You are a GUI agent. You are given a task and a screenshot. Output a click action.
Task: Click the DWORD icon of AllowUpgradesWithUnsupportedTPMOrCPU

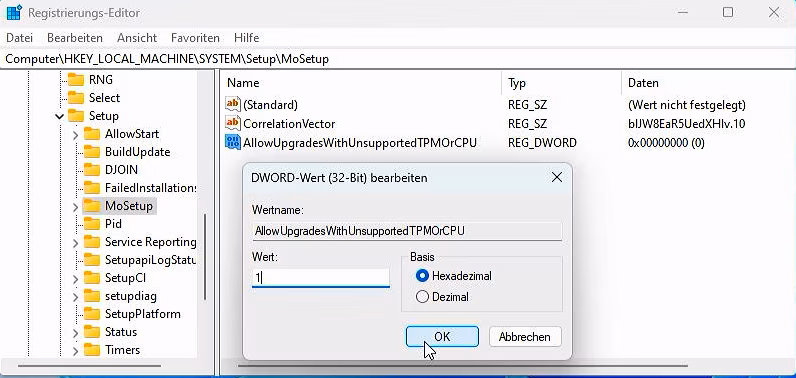[233, 143]
